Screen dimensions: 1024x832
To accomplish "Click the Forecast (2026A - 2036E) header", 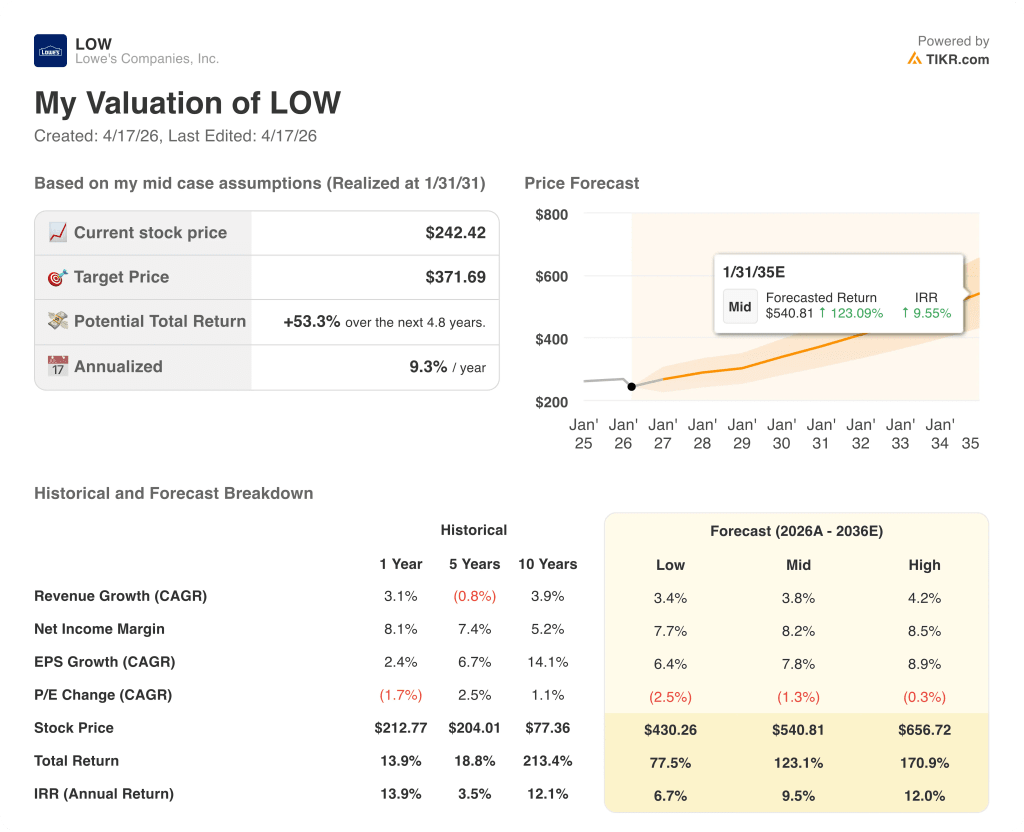I will (x=798, y=531).
